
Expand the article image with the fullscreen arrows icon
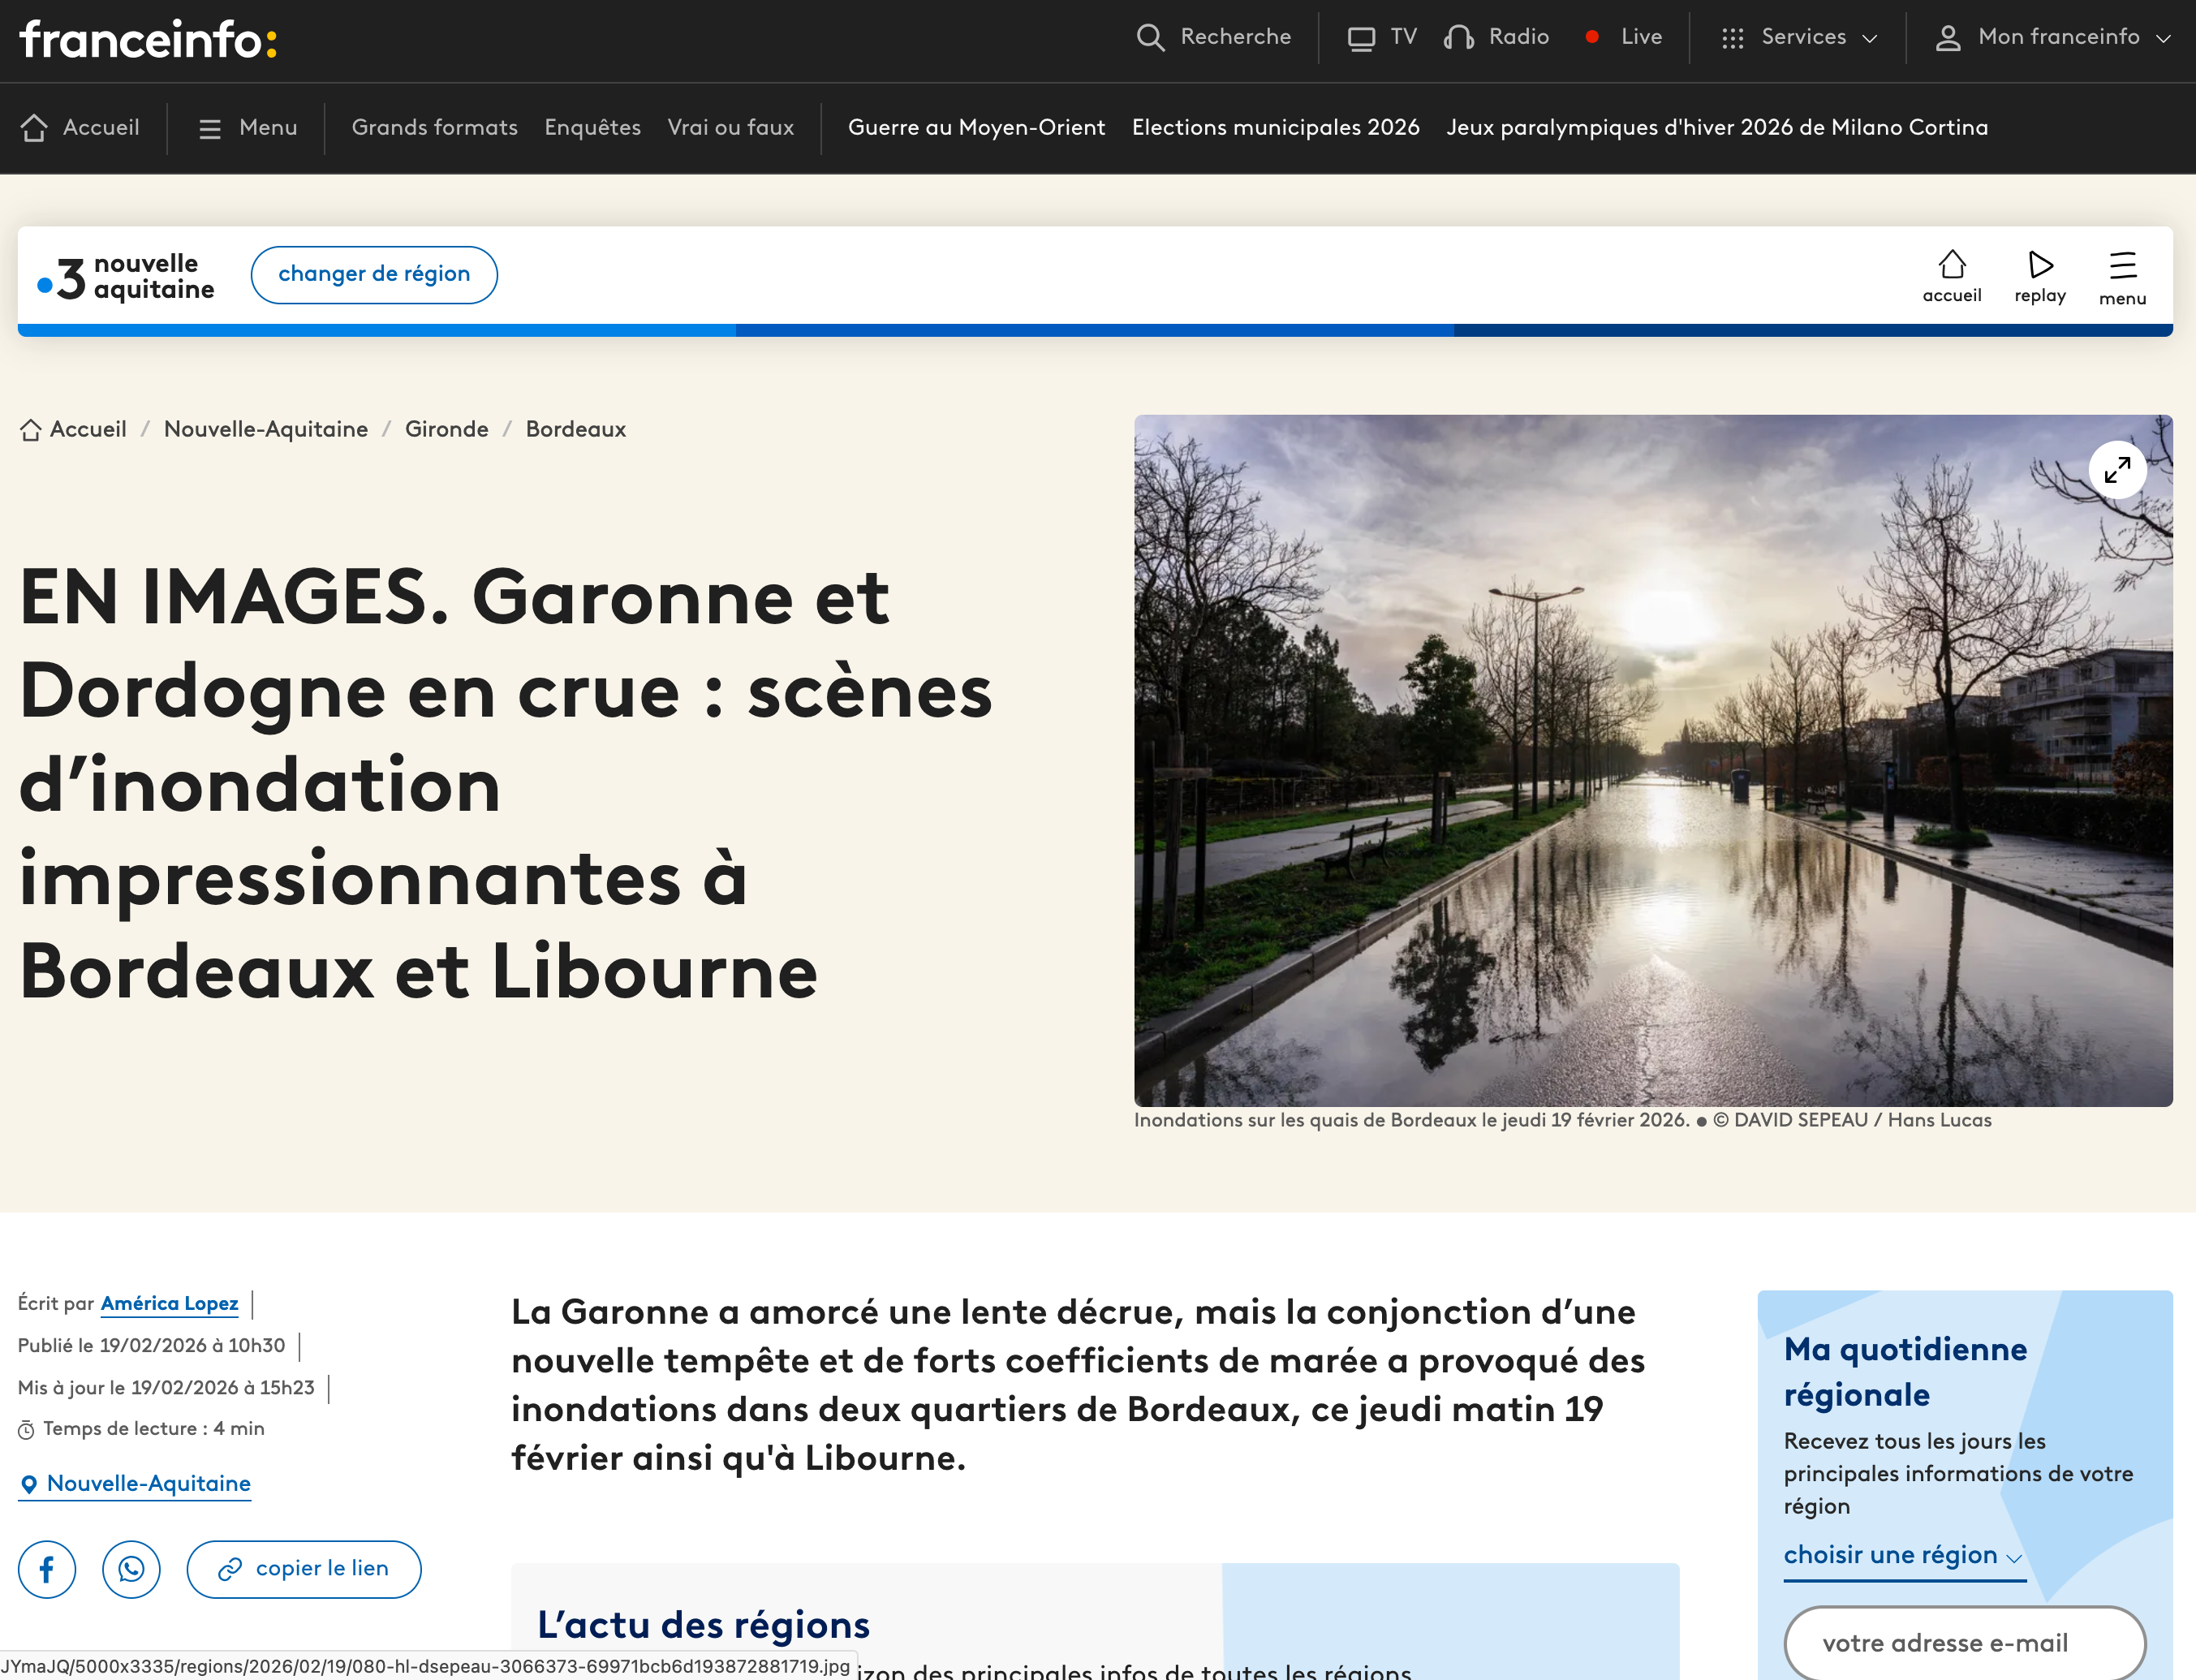tap(2117, 470)
